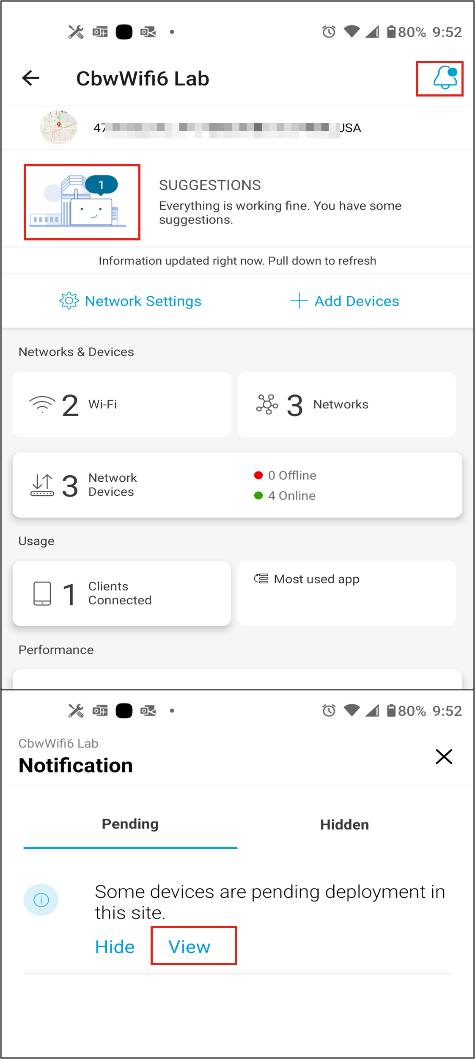Switch to the Hidden tab
The height and width of the screenshot is (1059, 475).
(x=345, y=825)
